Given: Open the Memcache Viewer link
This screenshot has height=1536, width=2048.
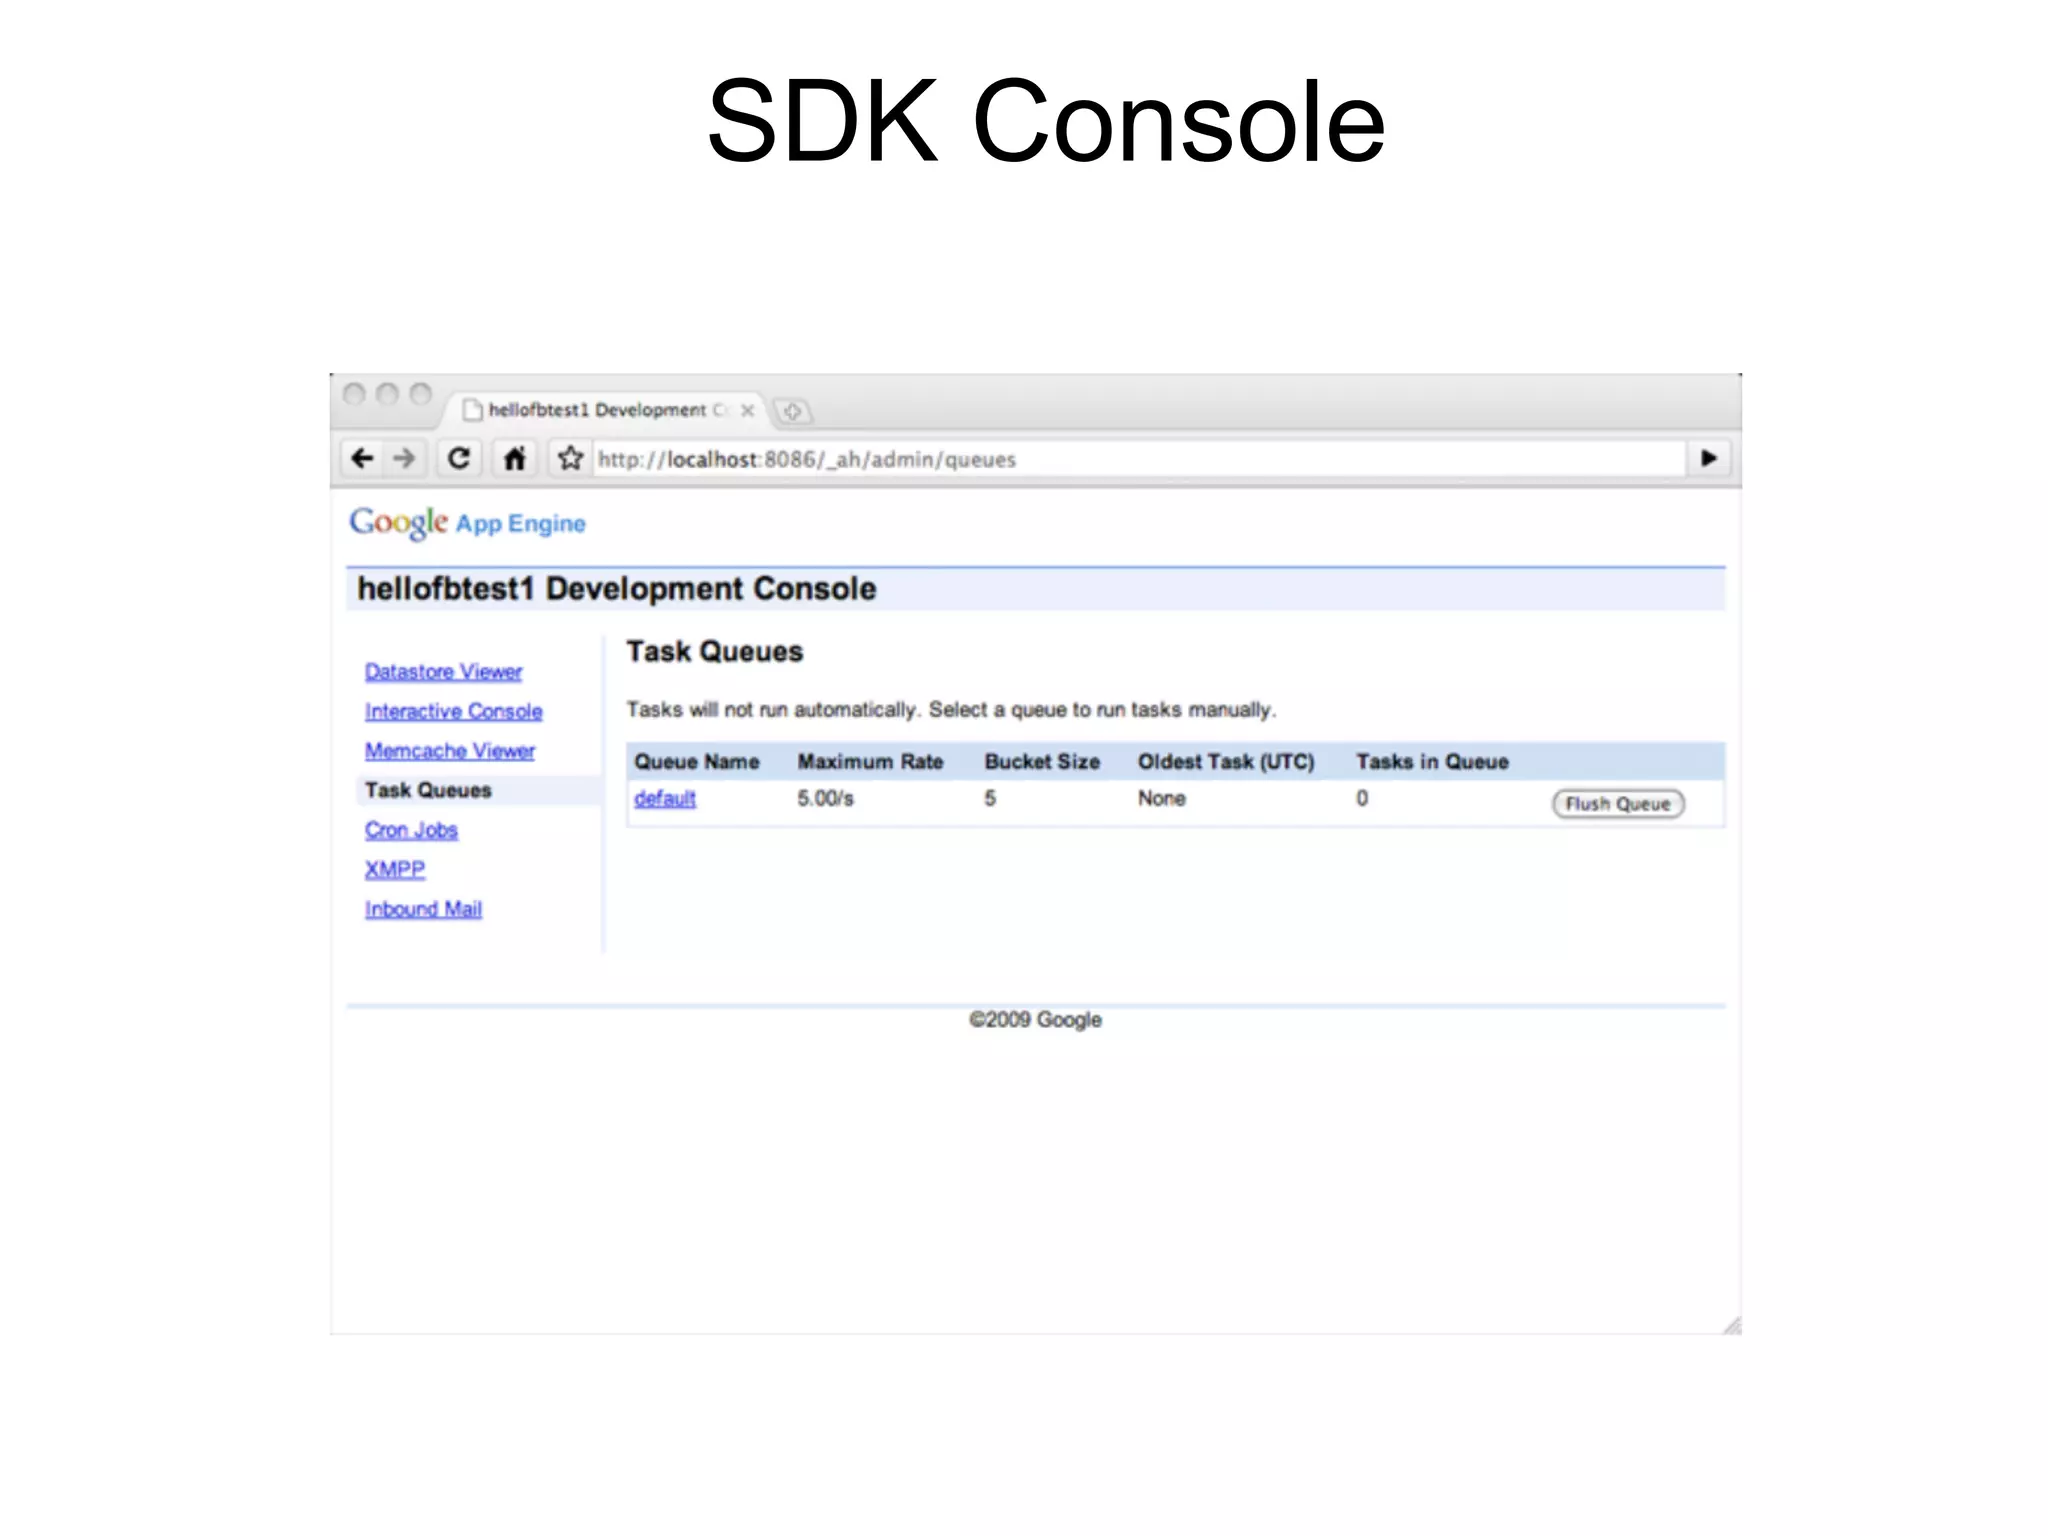Looking at the screenshot, I should coord(449,750).
